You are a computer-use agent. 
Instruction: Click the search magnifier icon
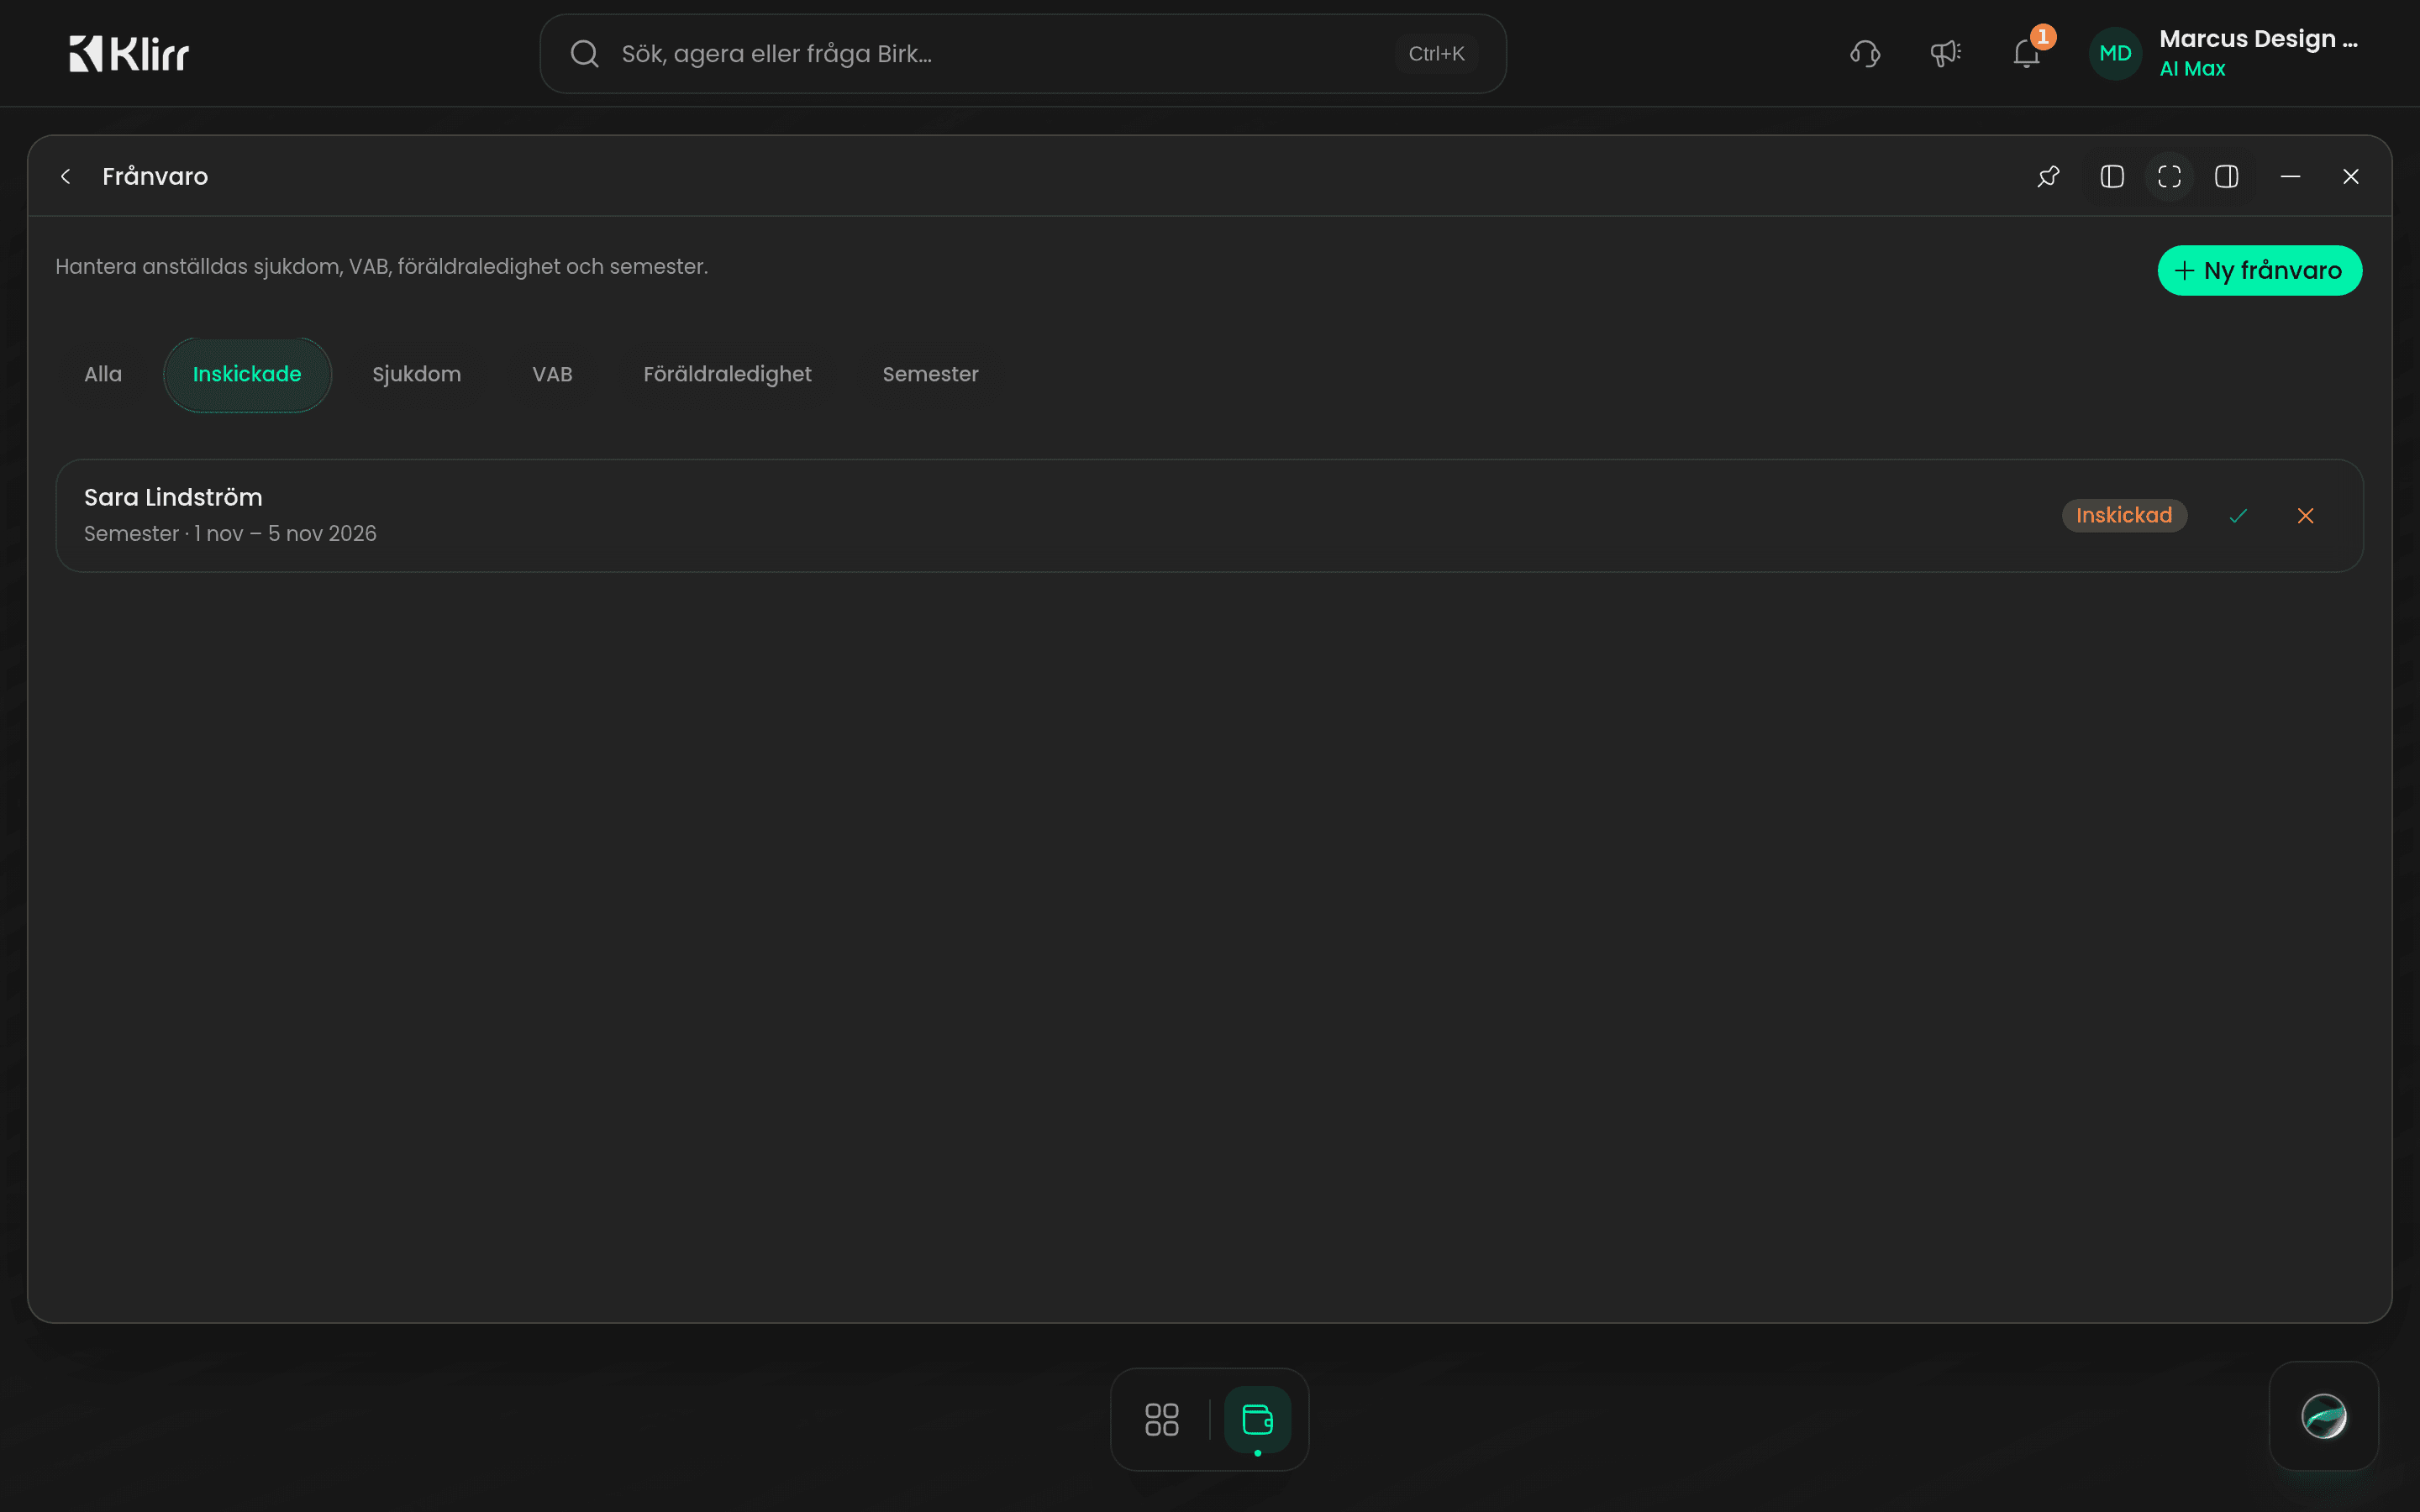tap(584, 54)
